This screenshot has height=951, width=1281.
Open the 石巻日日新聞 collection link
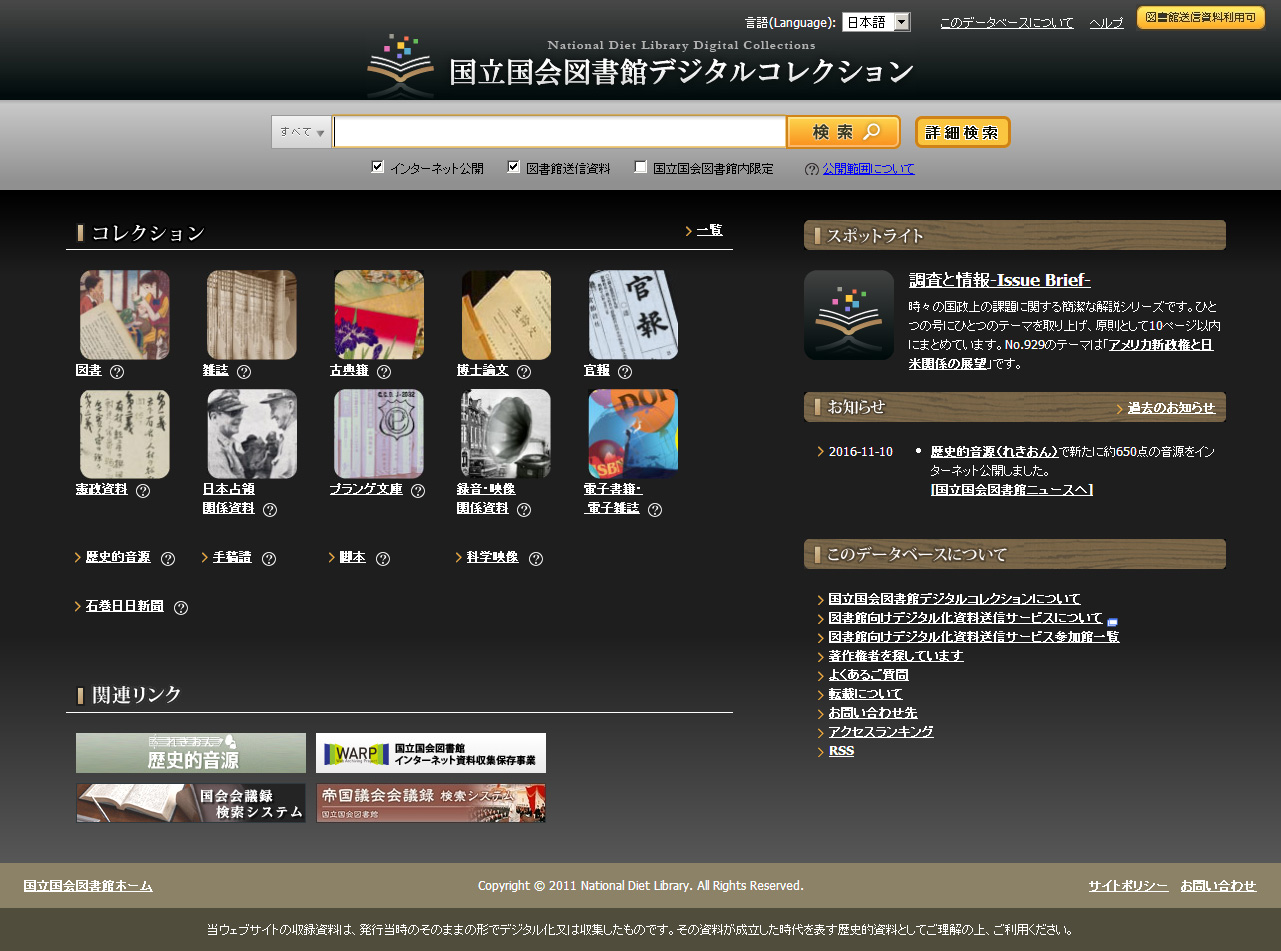pyautogui.click(x=124, y=606)
